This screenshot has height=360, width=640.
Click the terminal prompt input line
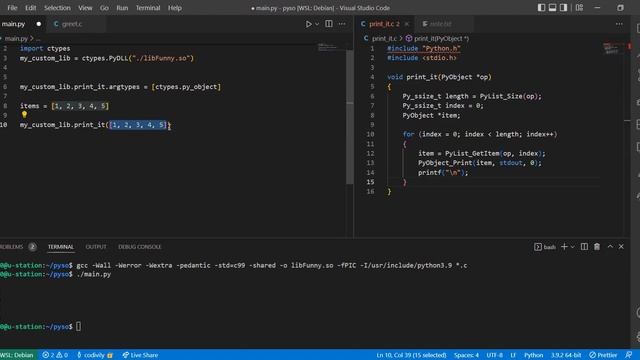[78, 327]
